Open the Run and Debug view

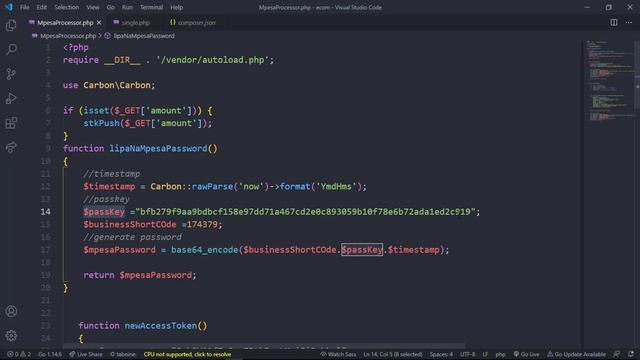click(x=11, y=98)
